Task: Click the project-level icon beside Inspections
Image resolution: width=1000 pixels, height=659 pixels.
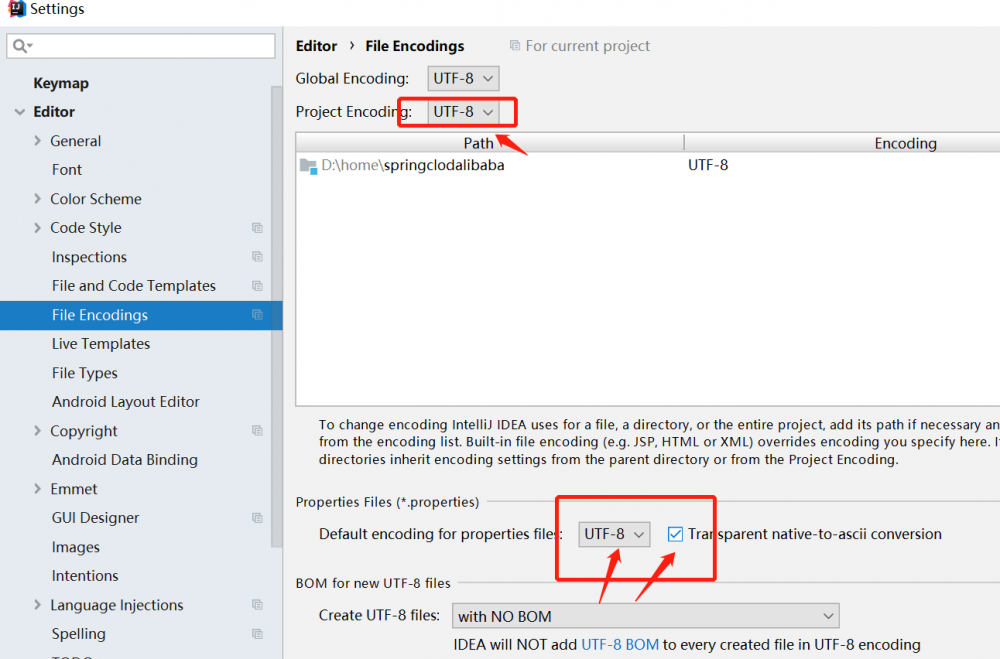Action: [x=257, y=256]
